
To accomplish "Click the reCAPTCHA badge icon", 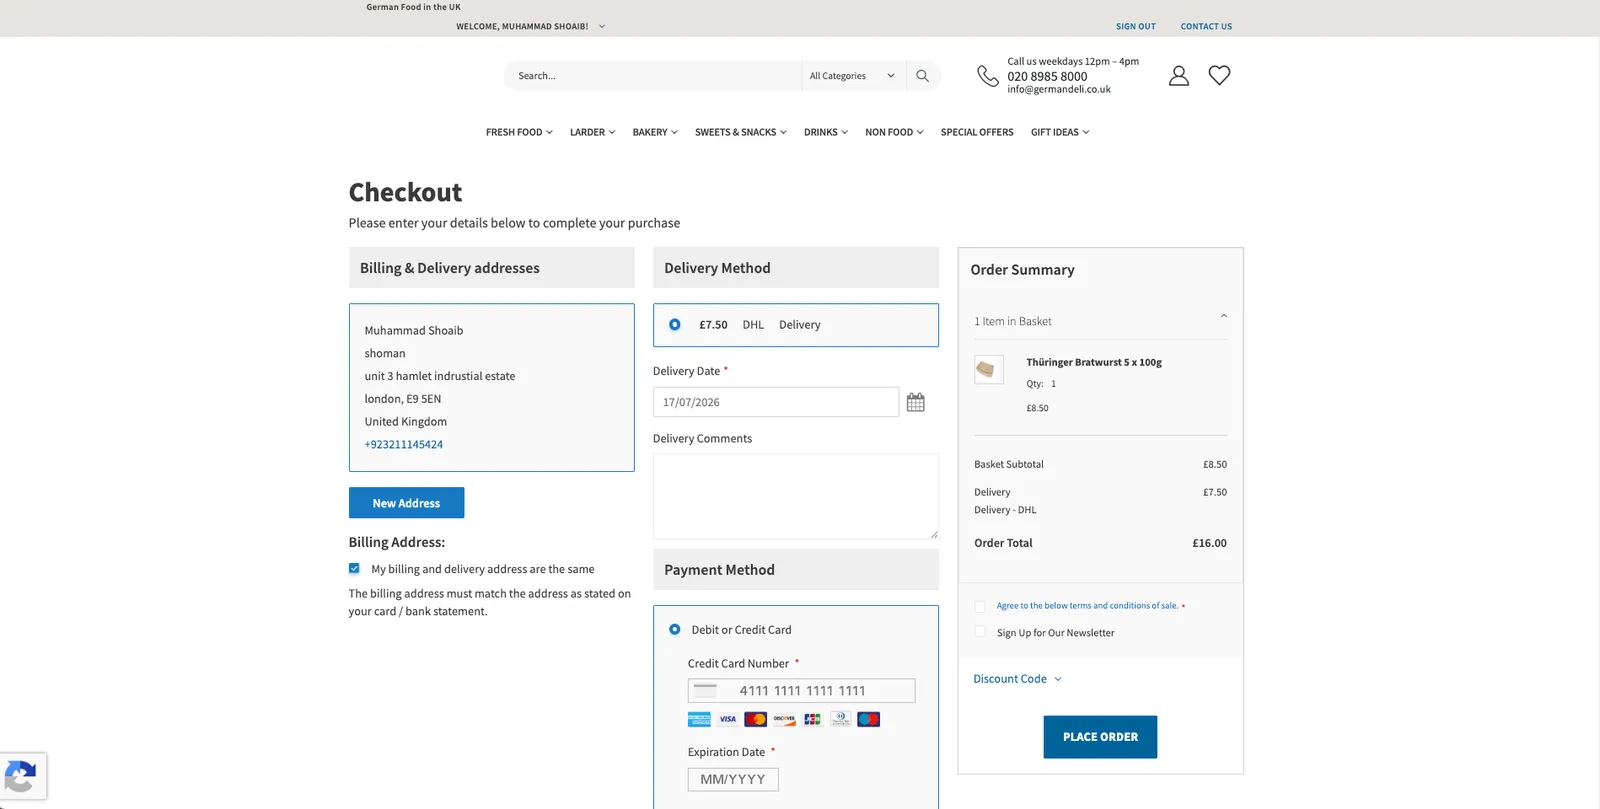I will [21, 777].
